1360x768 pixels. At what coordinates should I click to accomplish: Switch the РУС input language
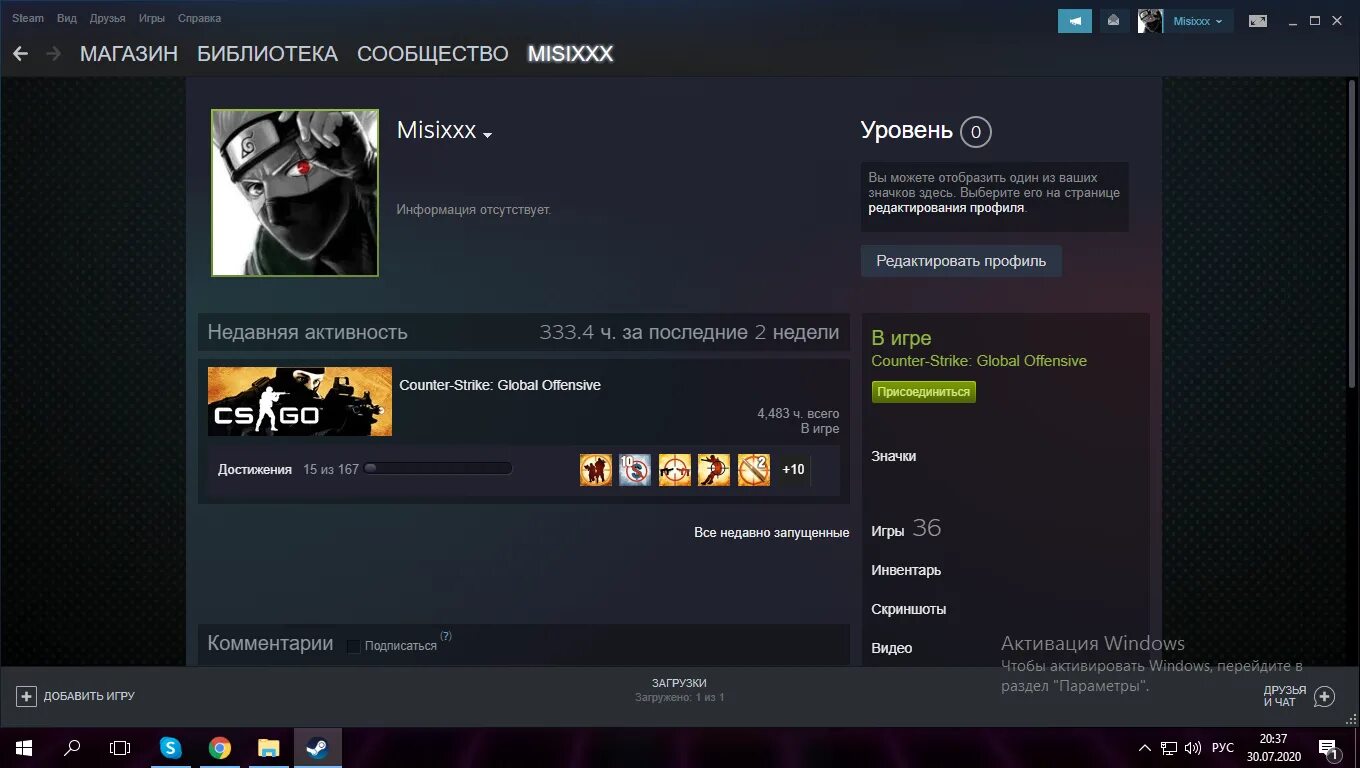[x=1223, y=748]
